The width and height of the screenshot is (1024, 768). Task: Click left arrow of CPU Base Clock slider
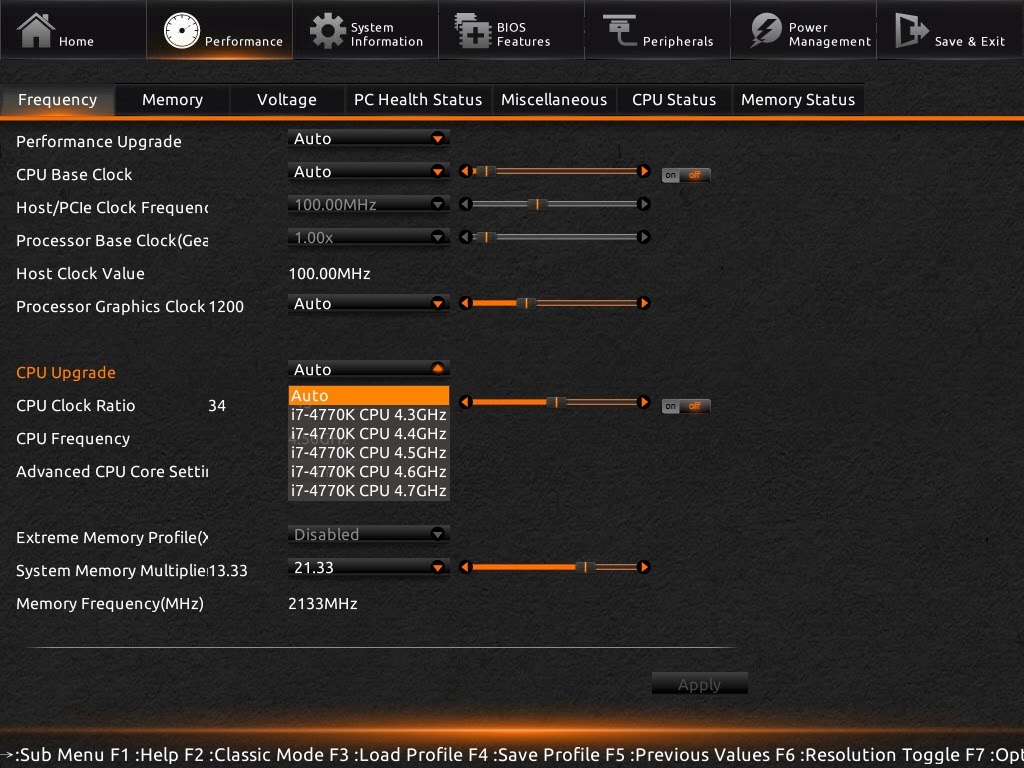point(465,171)
